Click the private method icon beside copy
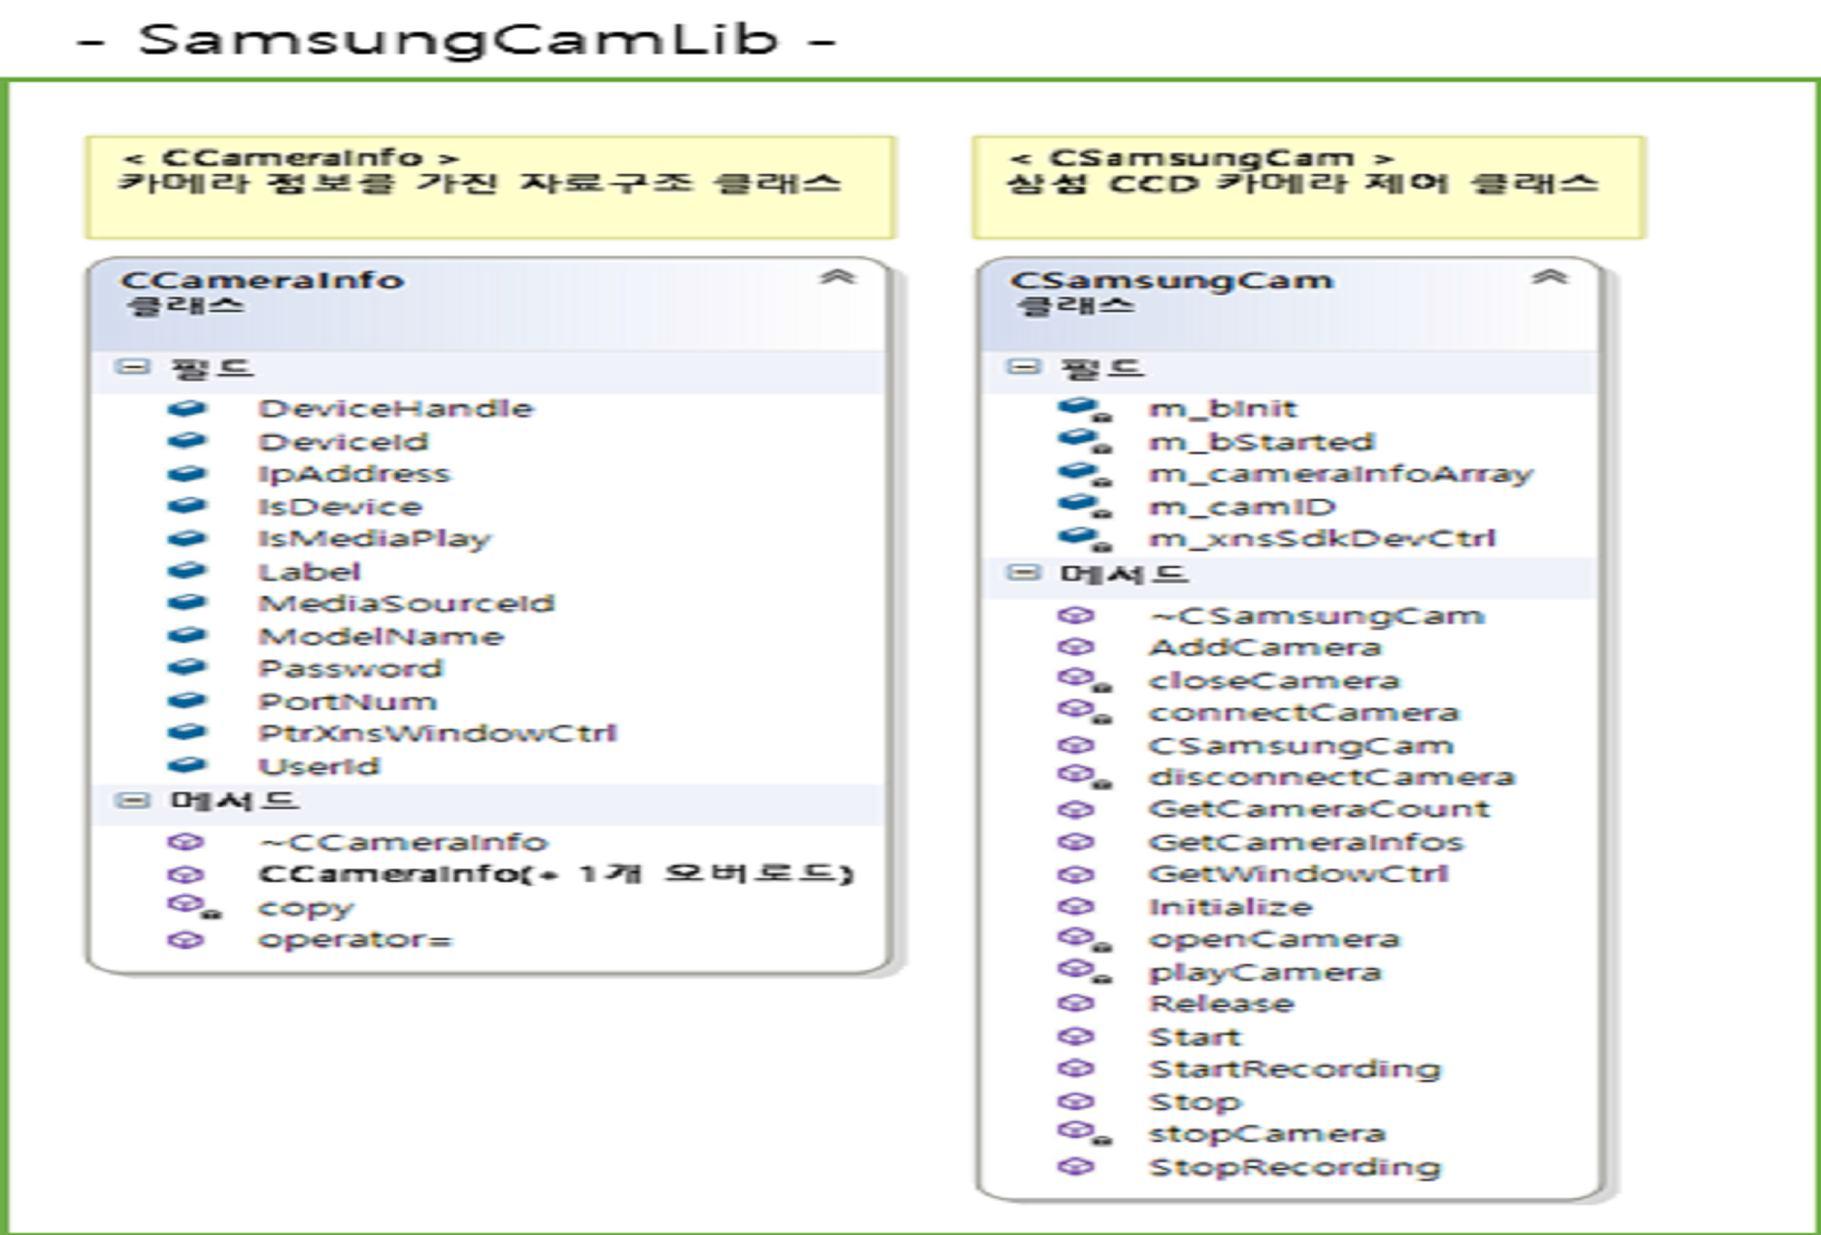Image resolution: width=1821 pixels, height=1235 pixels. [x=194, y=907]
